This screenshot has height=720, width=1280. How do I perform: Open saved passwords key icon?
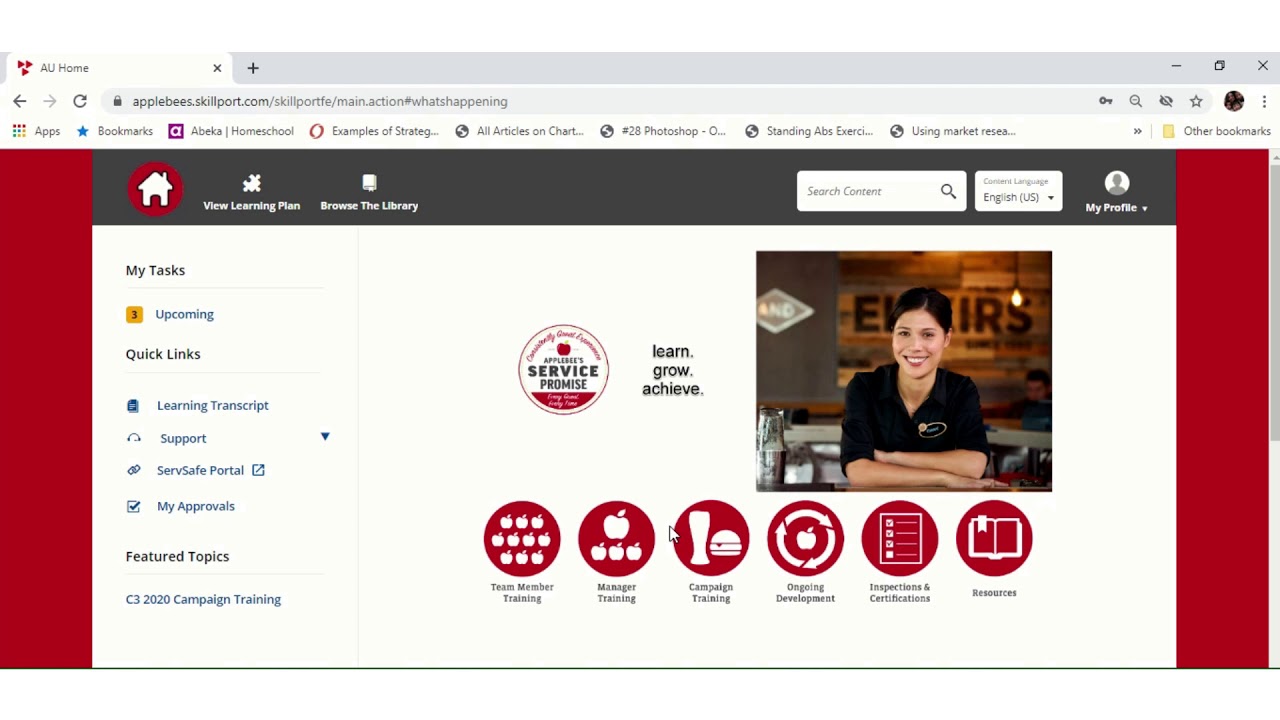click(x=1106, y=101)
